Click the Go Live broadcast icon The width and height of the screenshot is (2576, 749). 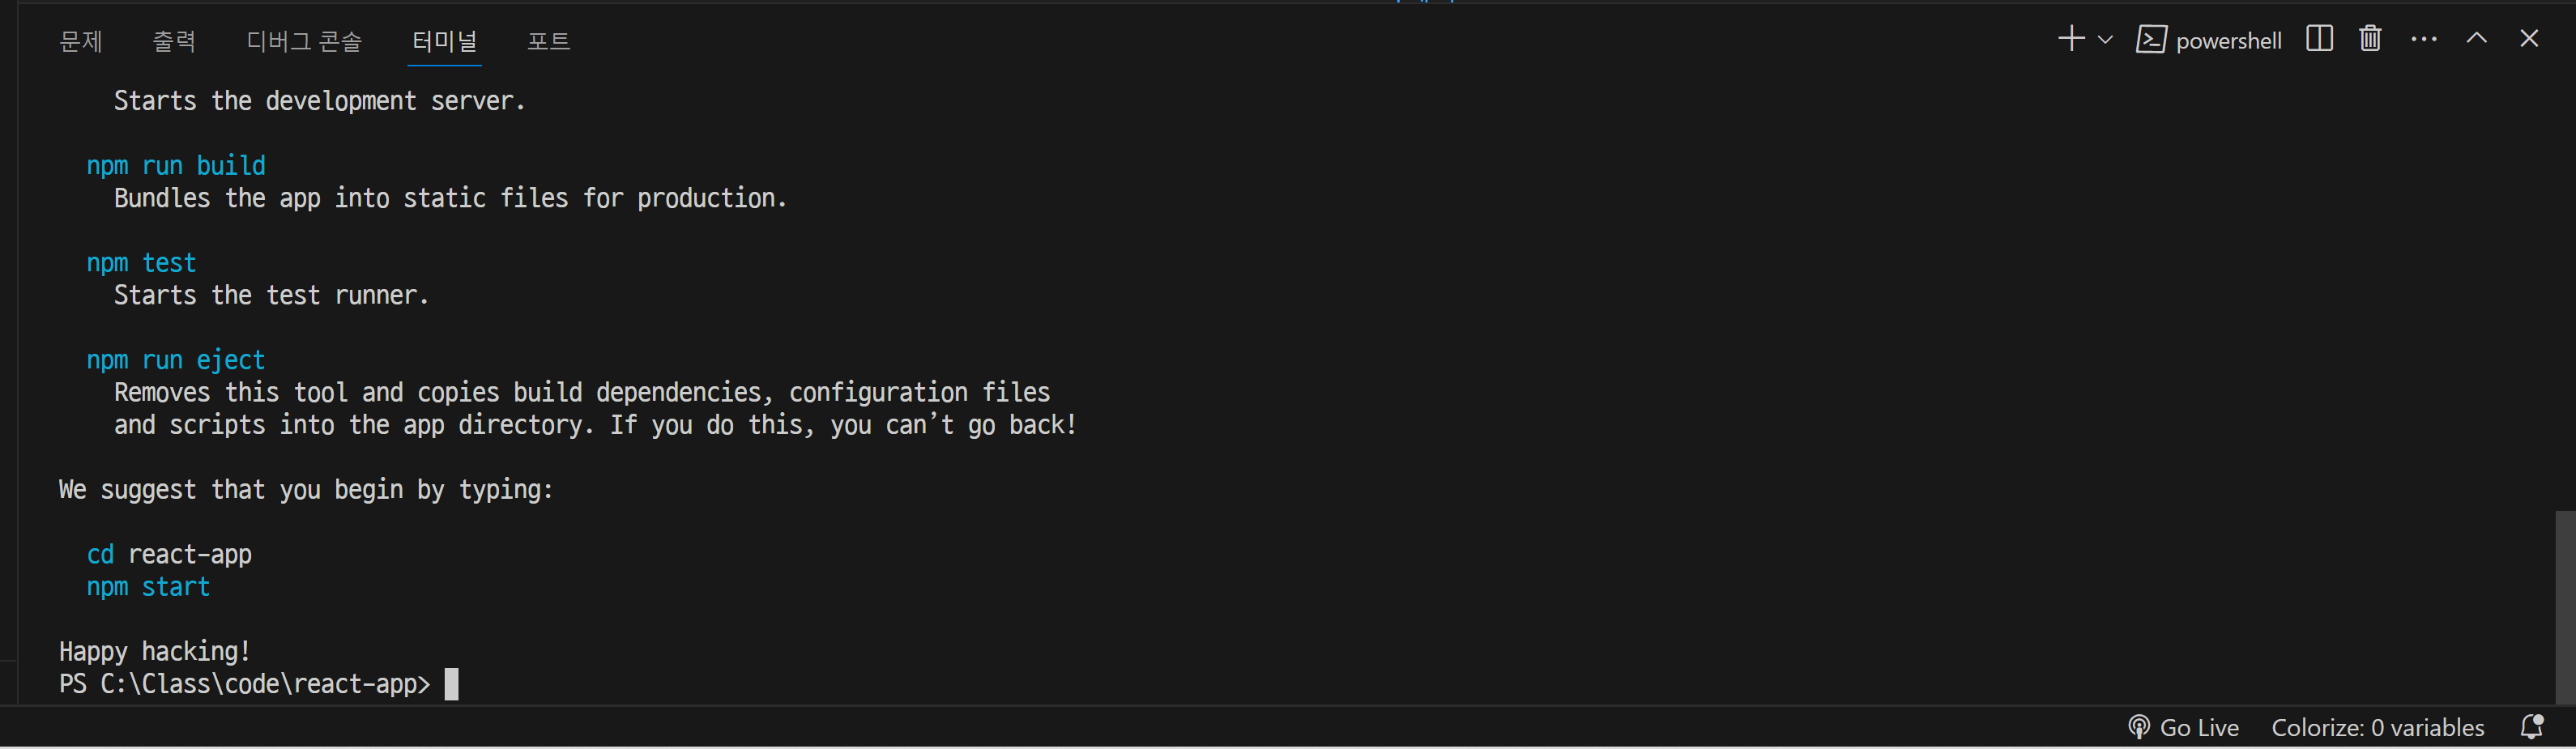click(x=2139, y=727)
